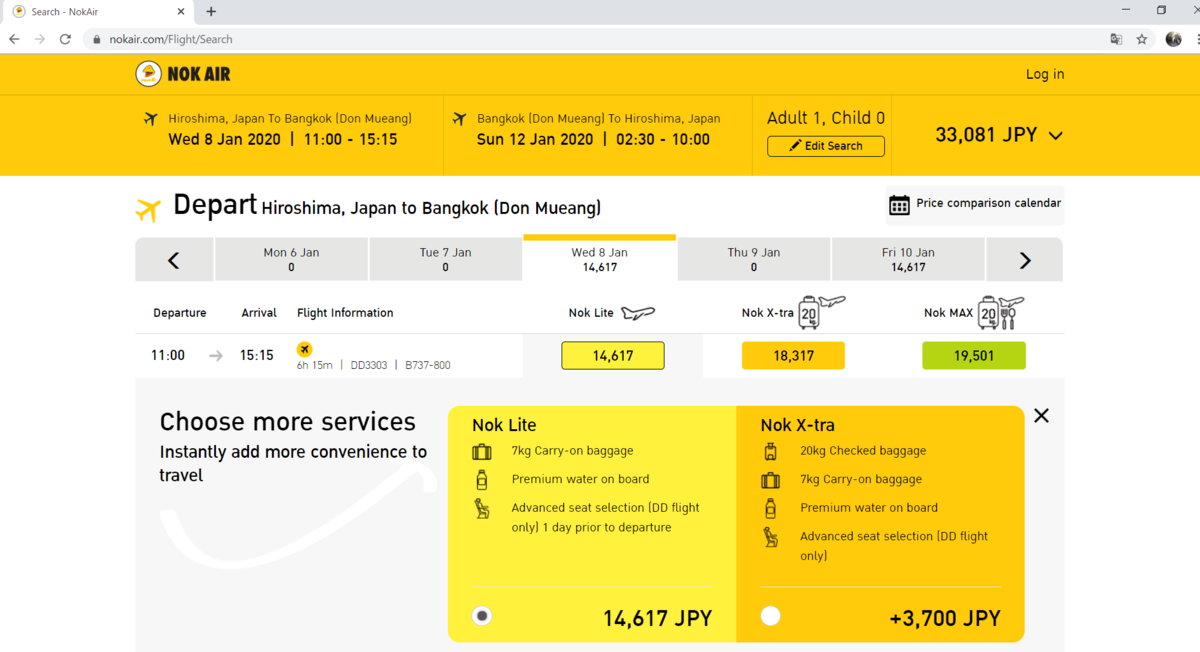The width and height of the screenshot is (1200, 652).
Task: Show later dates with right arrow
Action: click(x=1025, y=260)
